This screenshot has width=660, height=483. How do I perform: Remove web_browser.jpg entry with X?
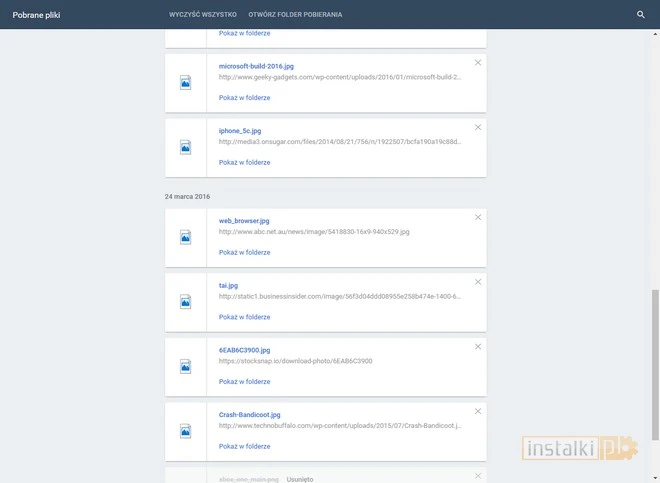point(477,217)
